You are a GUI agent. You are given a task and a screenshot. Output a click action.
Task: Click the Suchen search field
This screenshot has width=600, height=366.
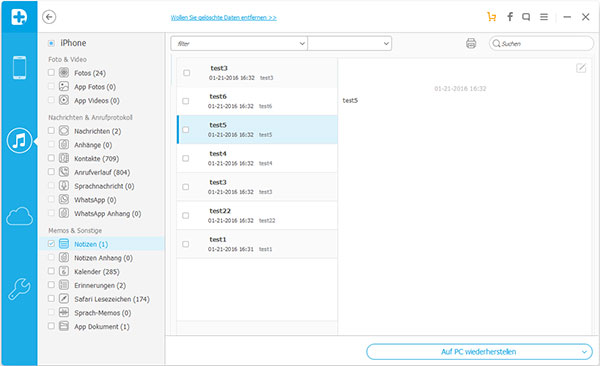pos(541,43)
